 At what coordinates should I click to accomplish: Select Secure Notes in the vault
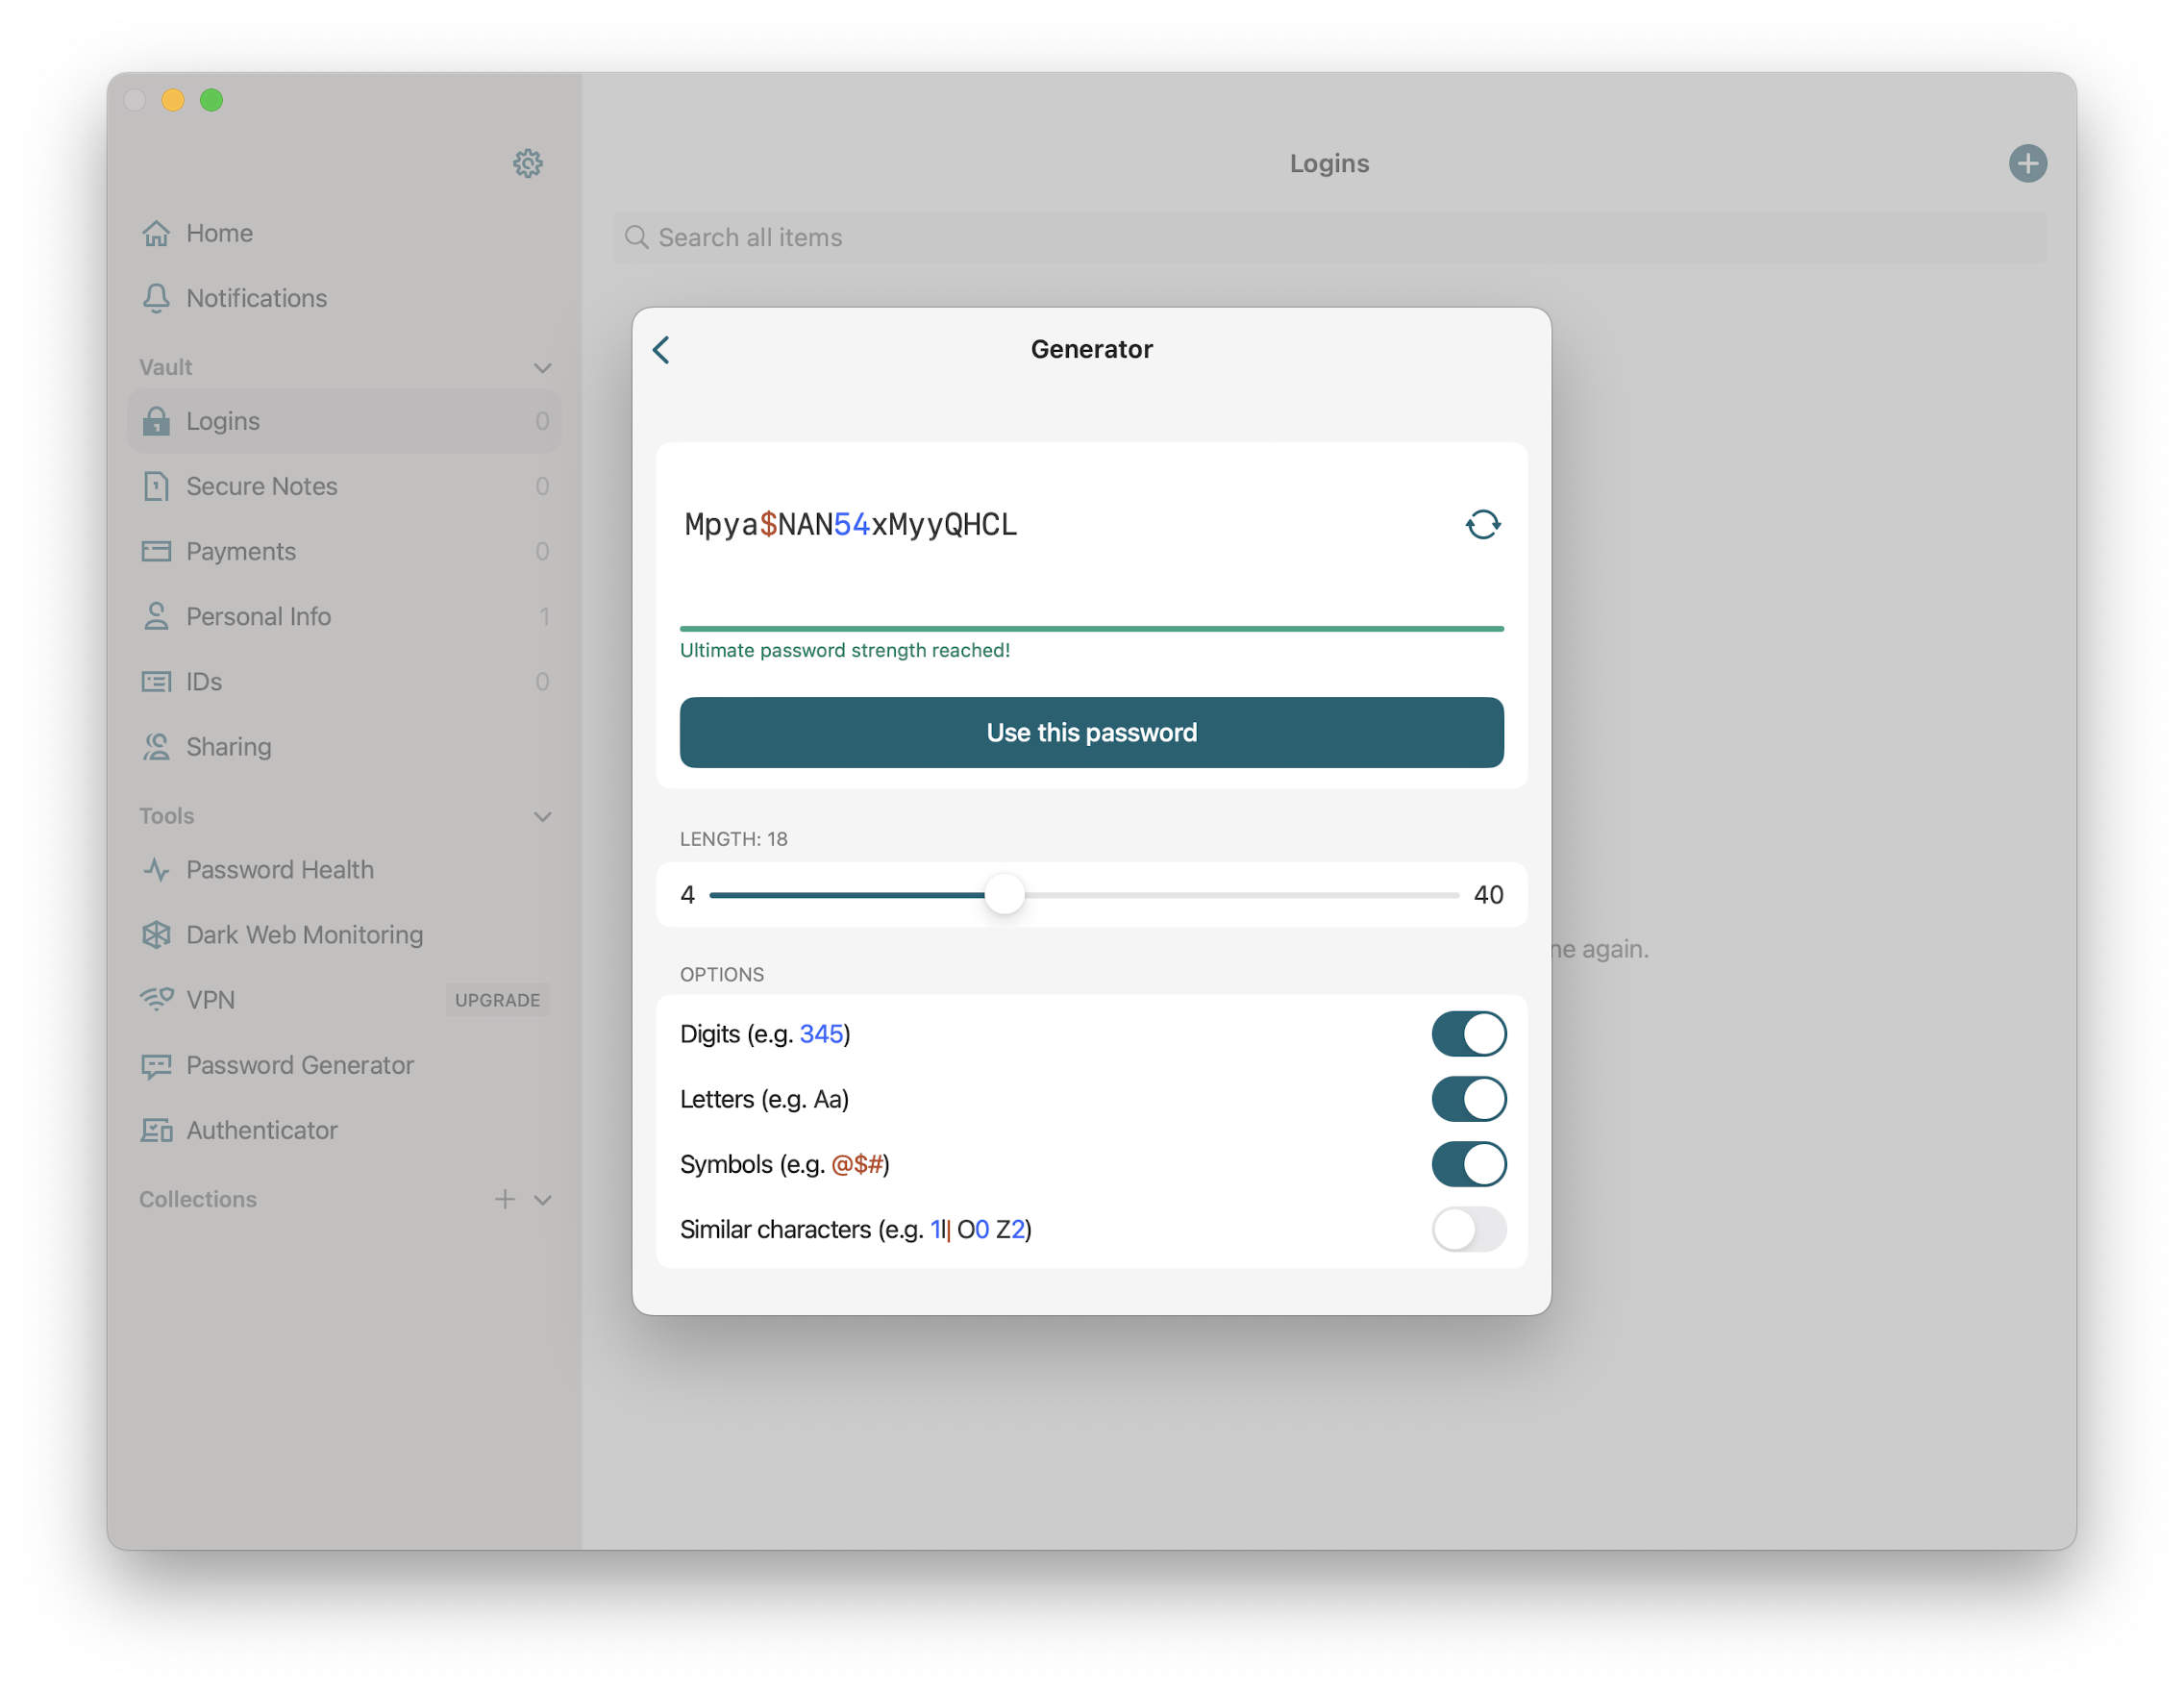343,486
